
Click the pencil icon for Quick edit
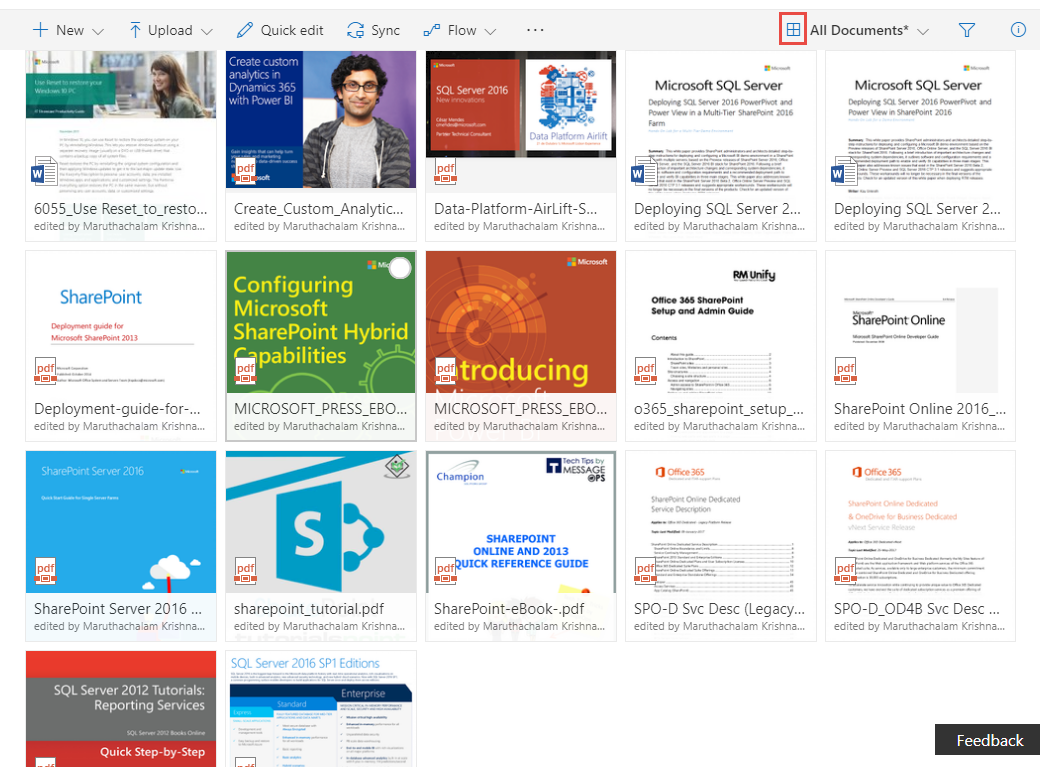(x=245, y=30)
